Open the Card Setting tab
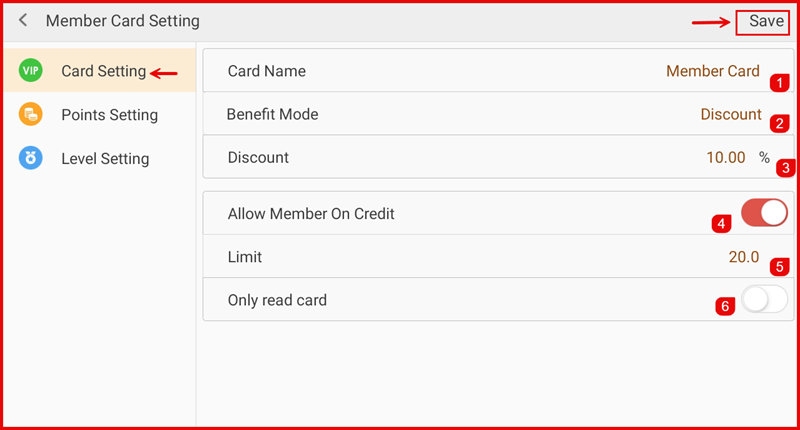This screenshot has height=430, width=800. [103, 71]
